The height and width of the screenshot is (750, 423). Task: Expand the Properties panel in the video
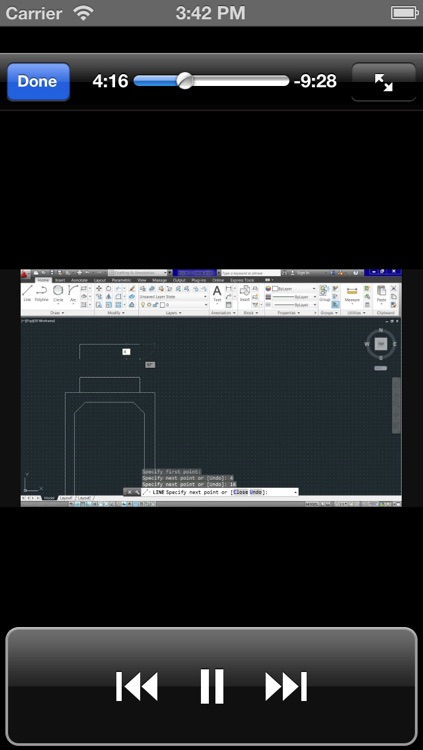(290, 313)
